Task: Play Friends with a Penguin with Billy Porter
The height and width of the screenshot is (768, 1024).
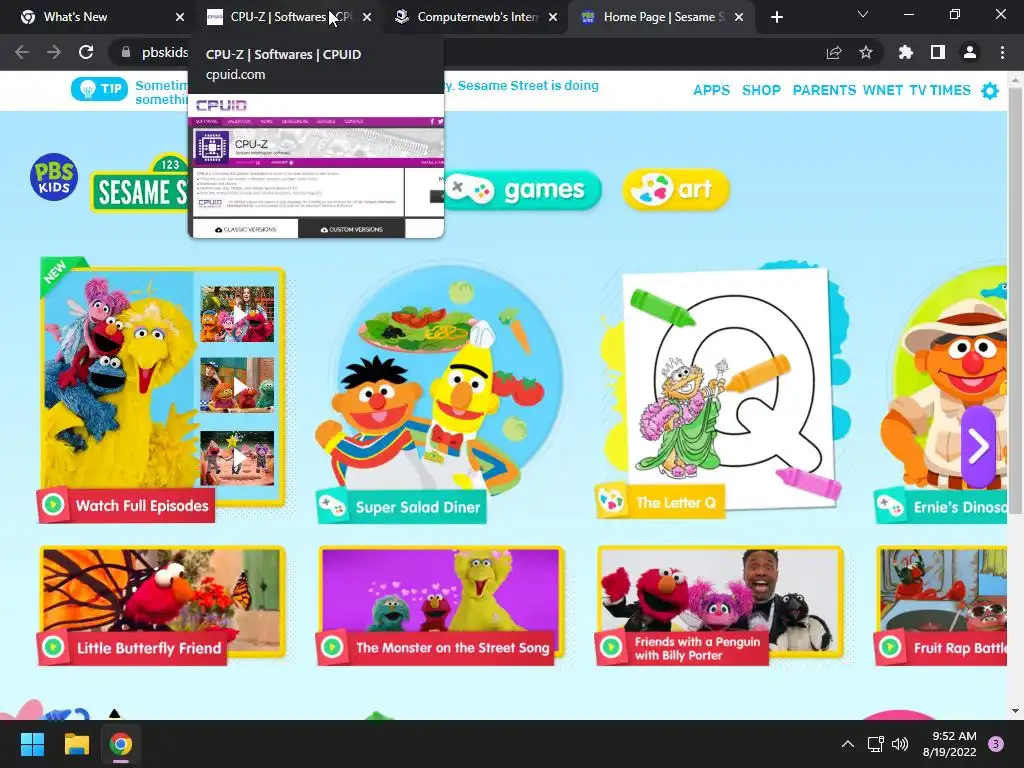Action: click(720, 606)
